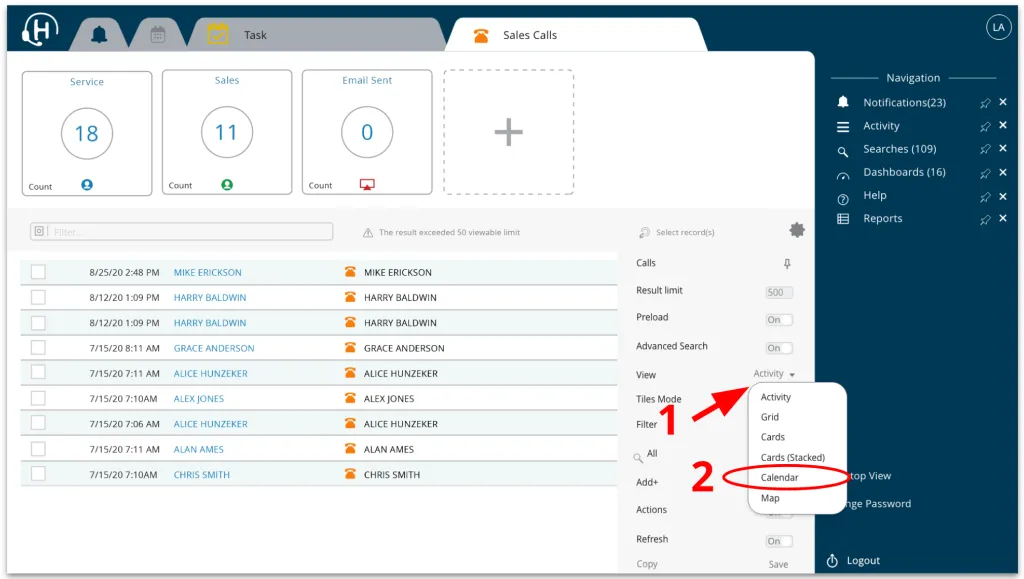The image size is (1024, 579).
Task: Open the bell notifications tab
Action: pos(99,35)
